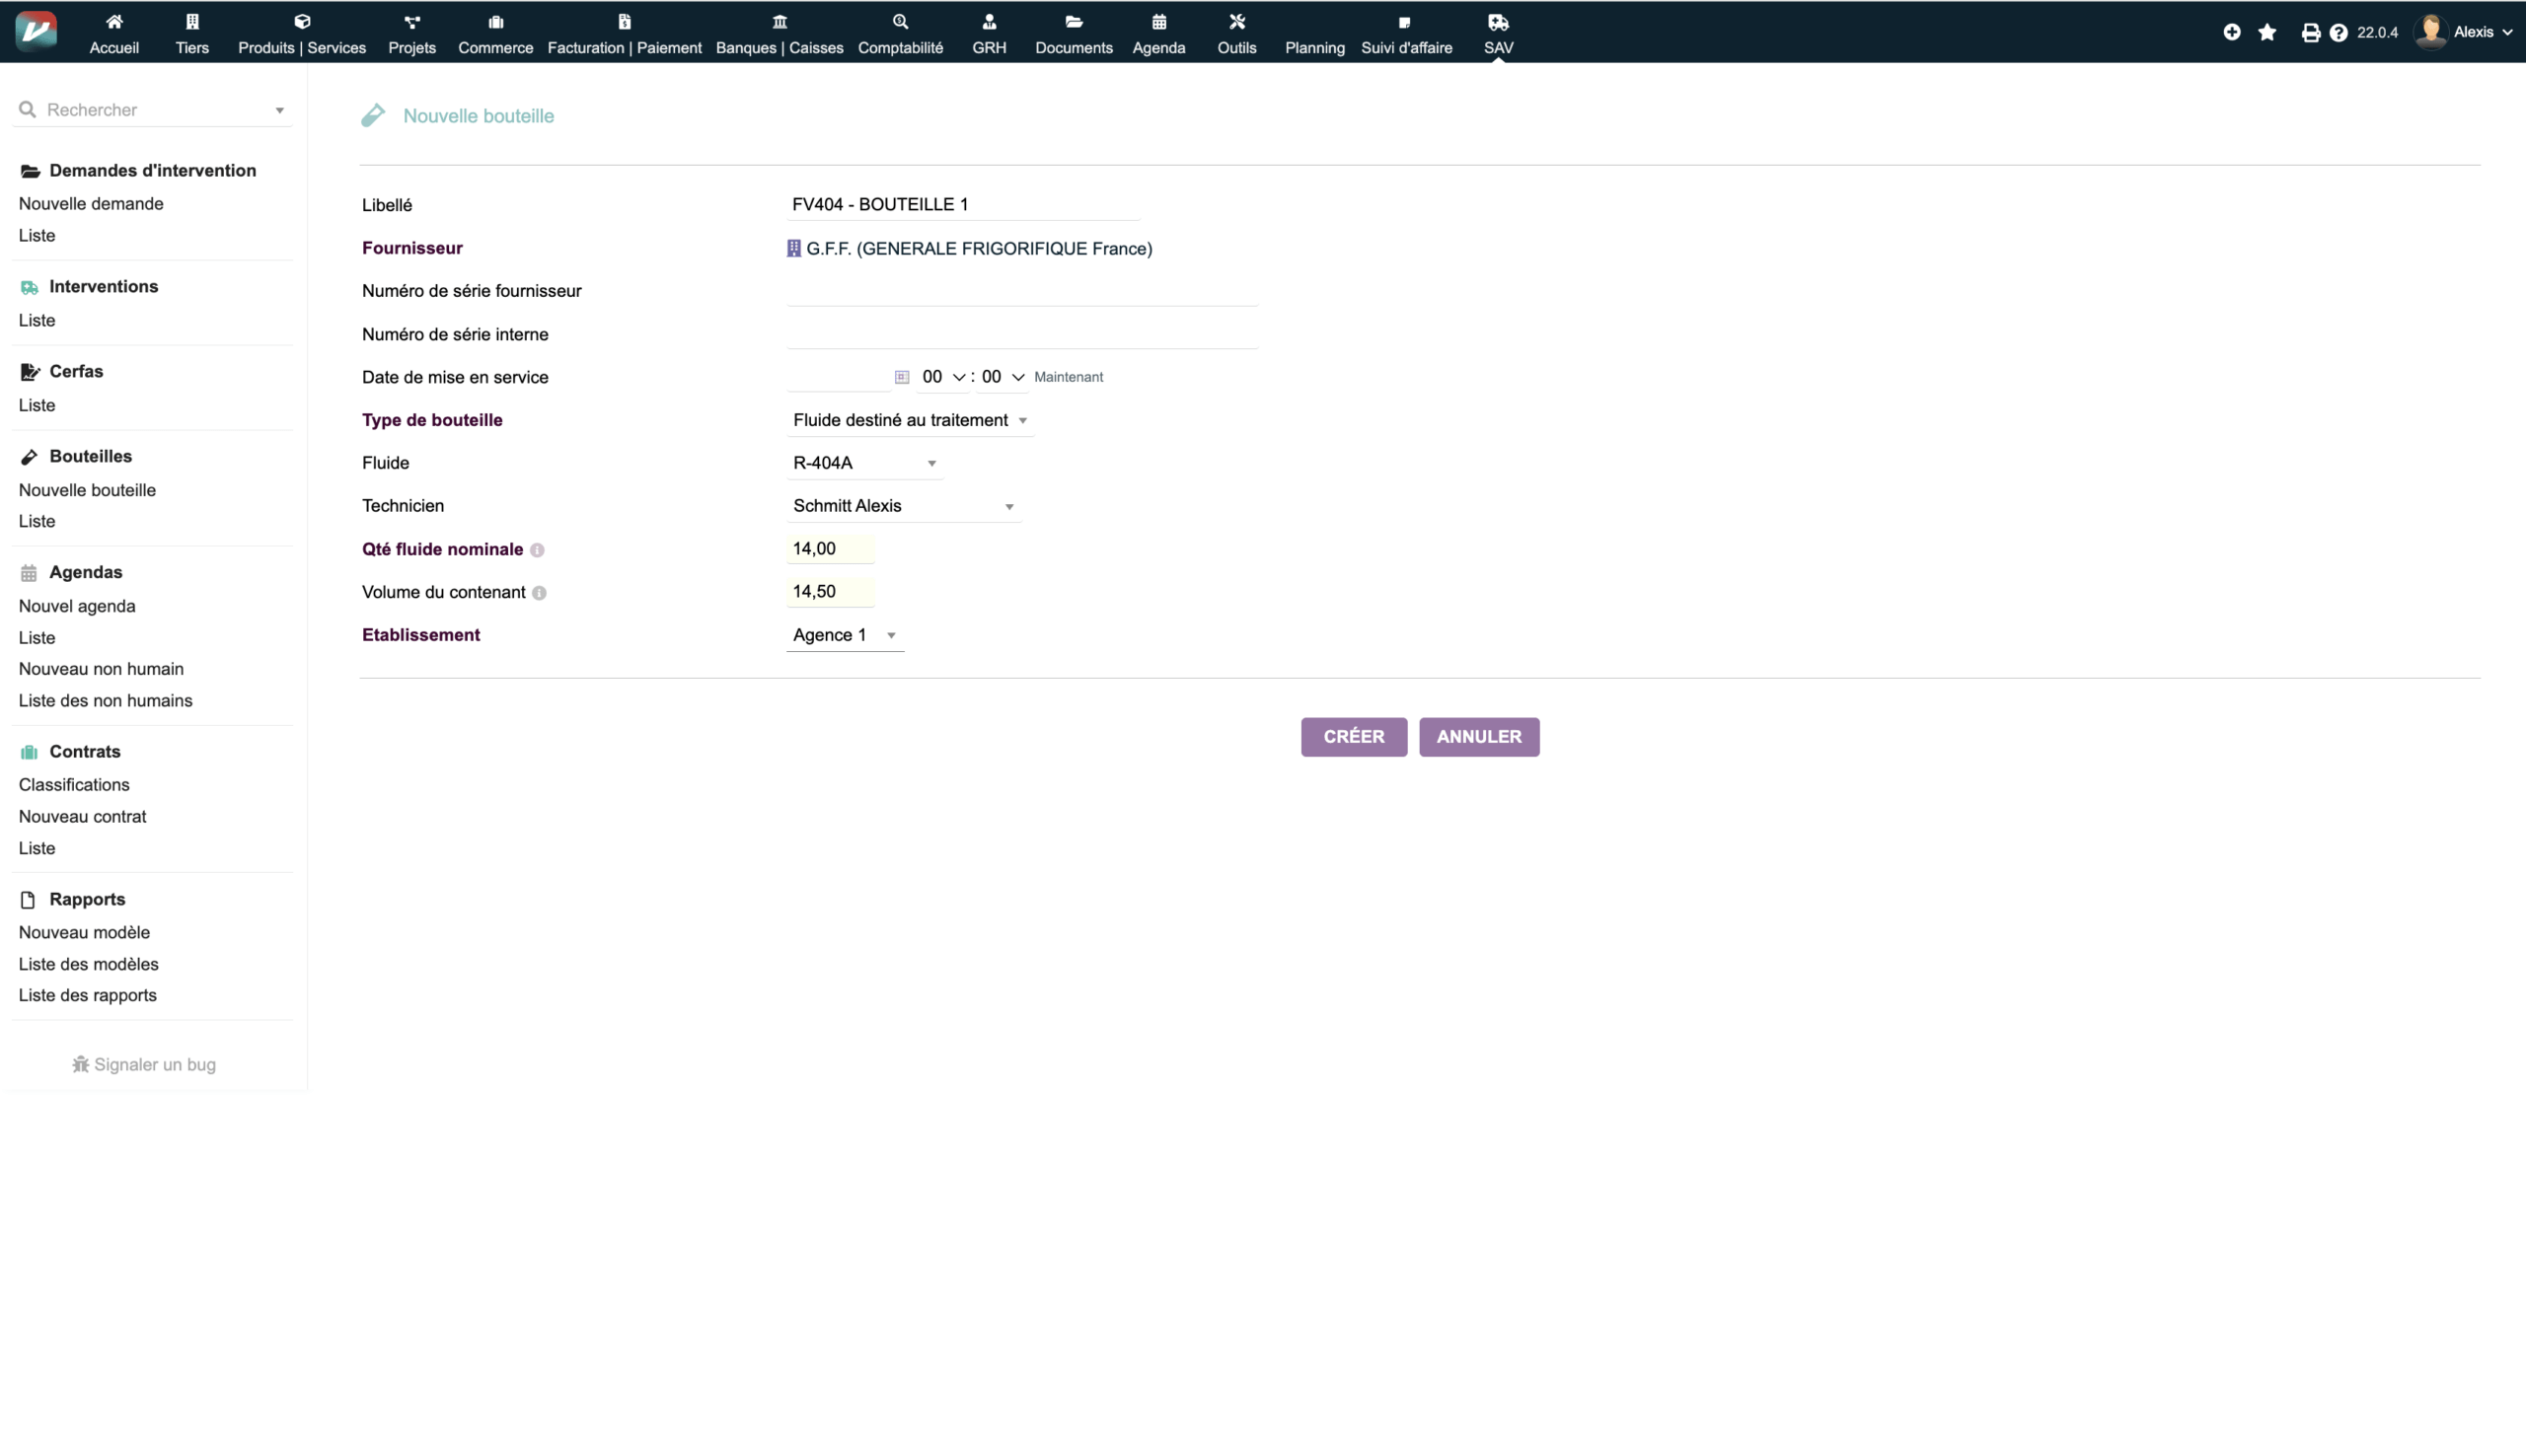
Task: Click the CRÉER button
Action: [1353, 737]
